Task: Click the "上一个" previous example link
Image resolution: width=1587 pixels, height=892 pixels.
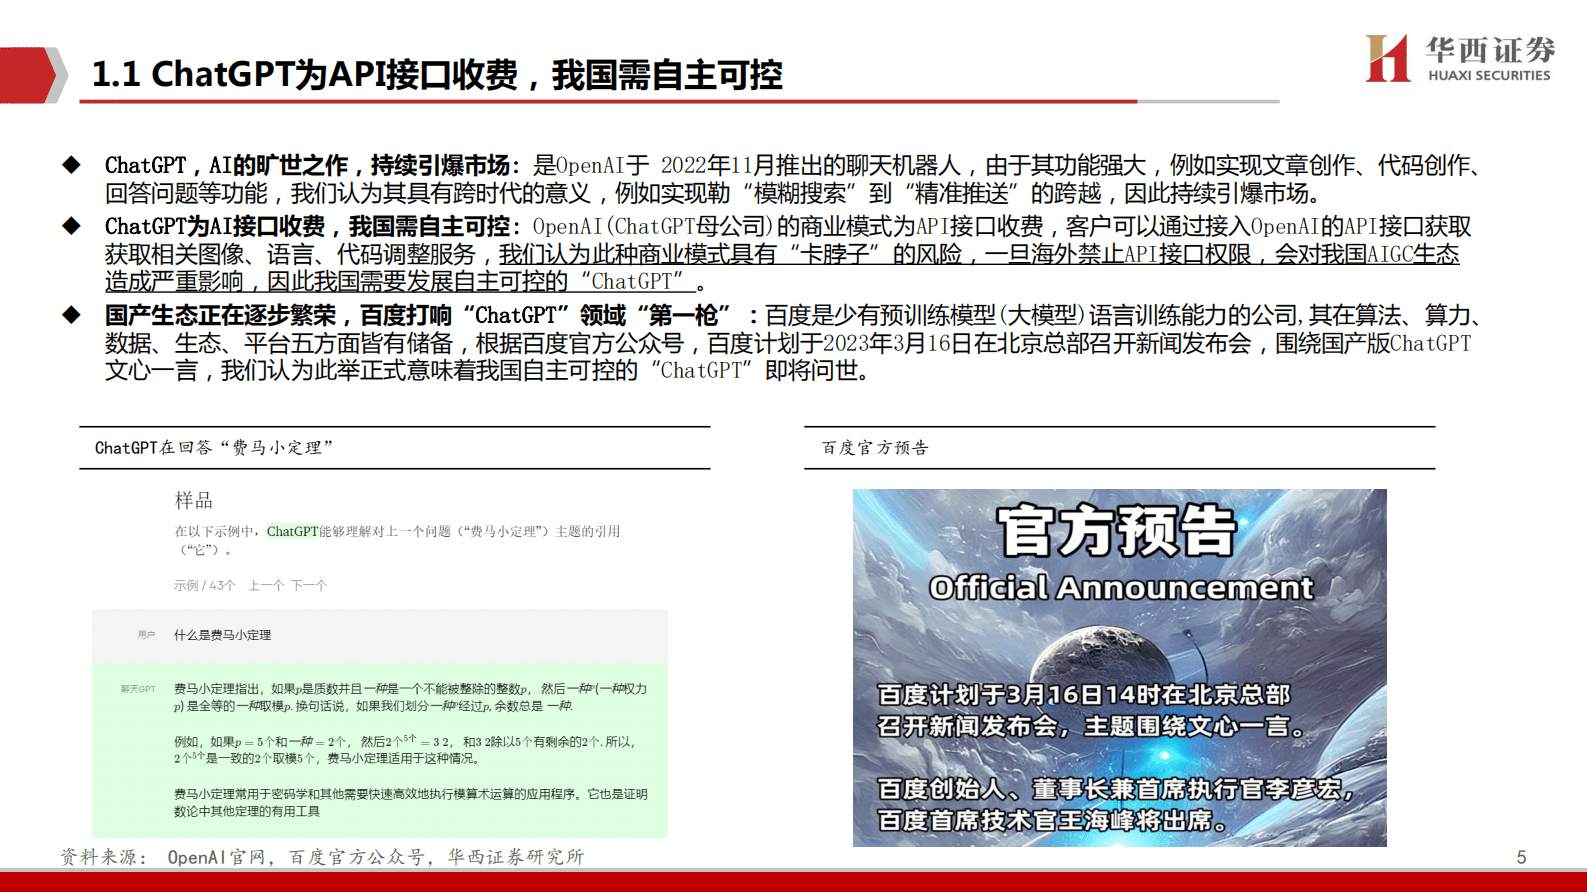Action: tap(266, 585)
